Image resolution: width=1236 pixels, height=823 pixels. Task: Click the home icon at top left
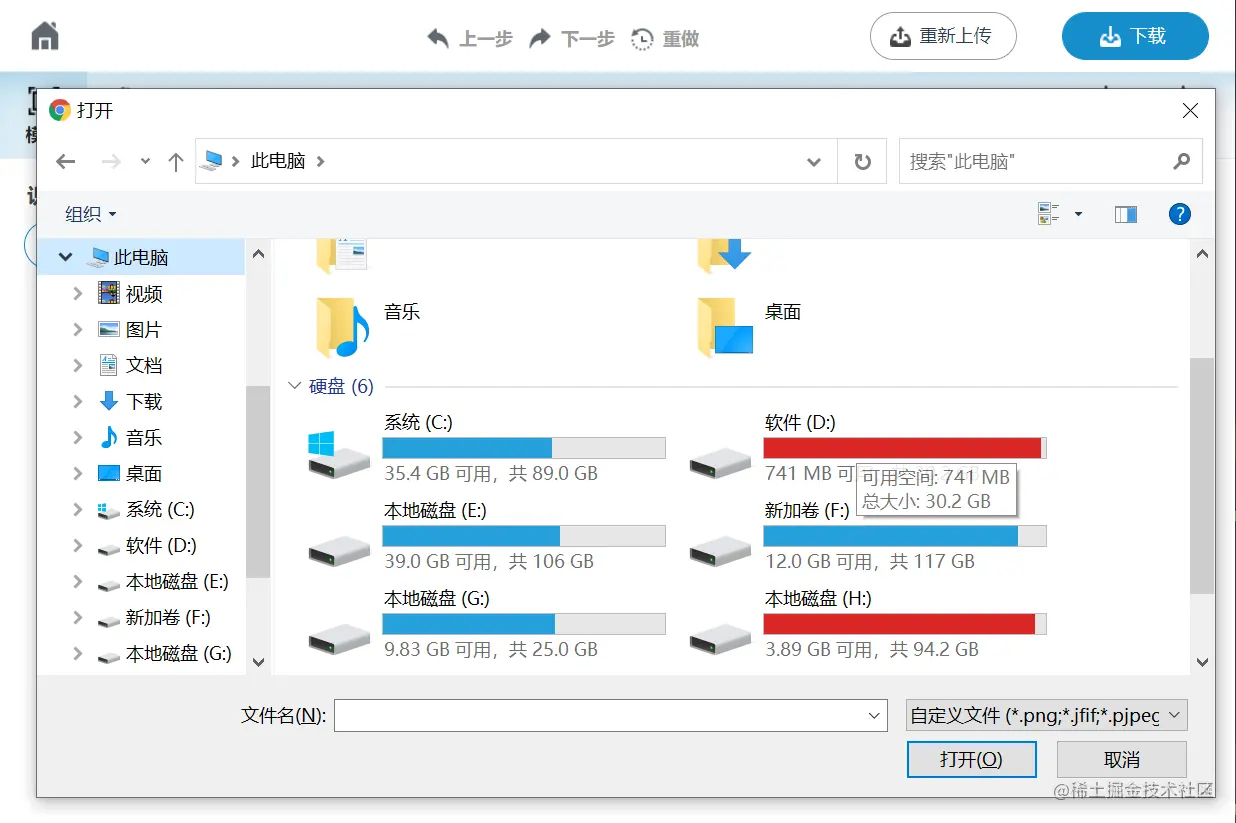[45, 37]
